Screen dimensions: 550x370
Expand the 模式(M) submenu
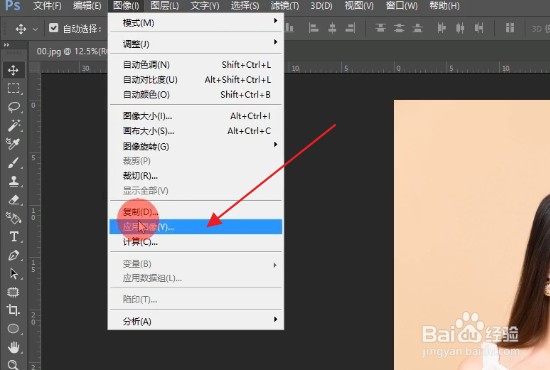[x=196, y=22]
